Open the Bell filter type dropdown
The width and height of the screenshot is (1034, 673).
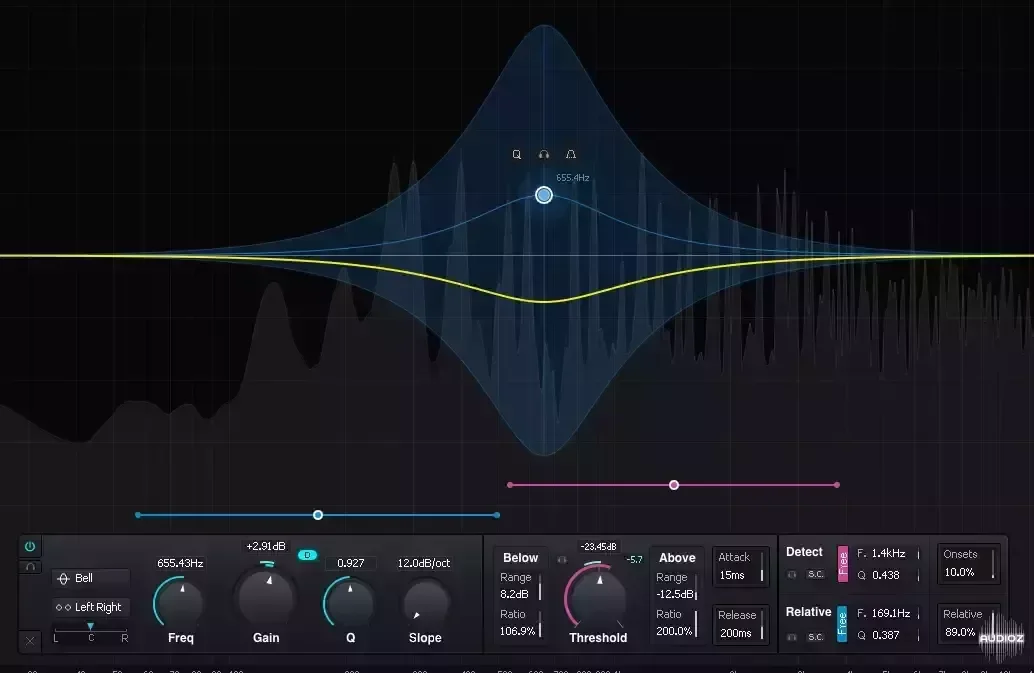91,578
